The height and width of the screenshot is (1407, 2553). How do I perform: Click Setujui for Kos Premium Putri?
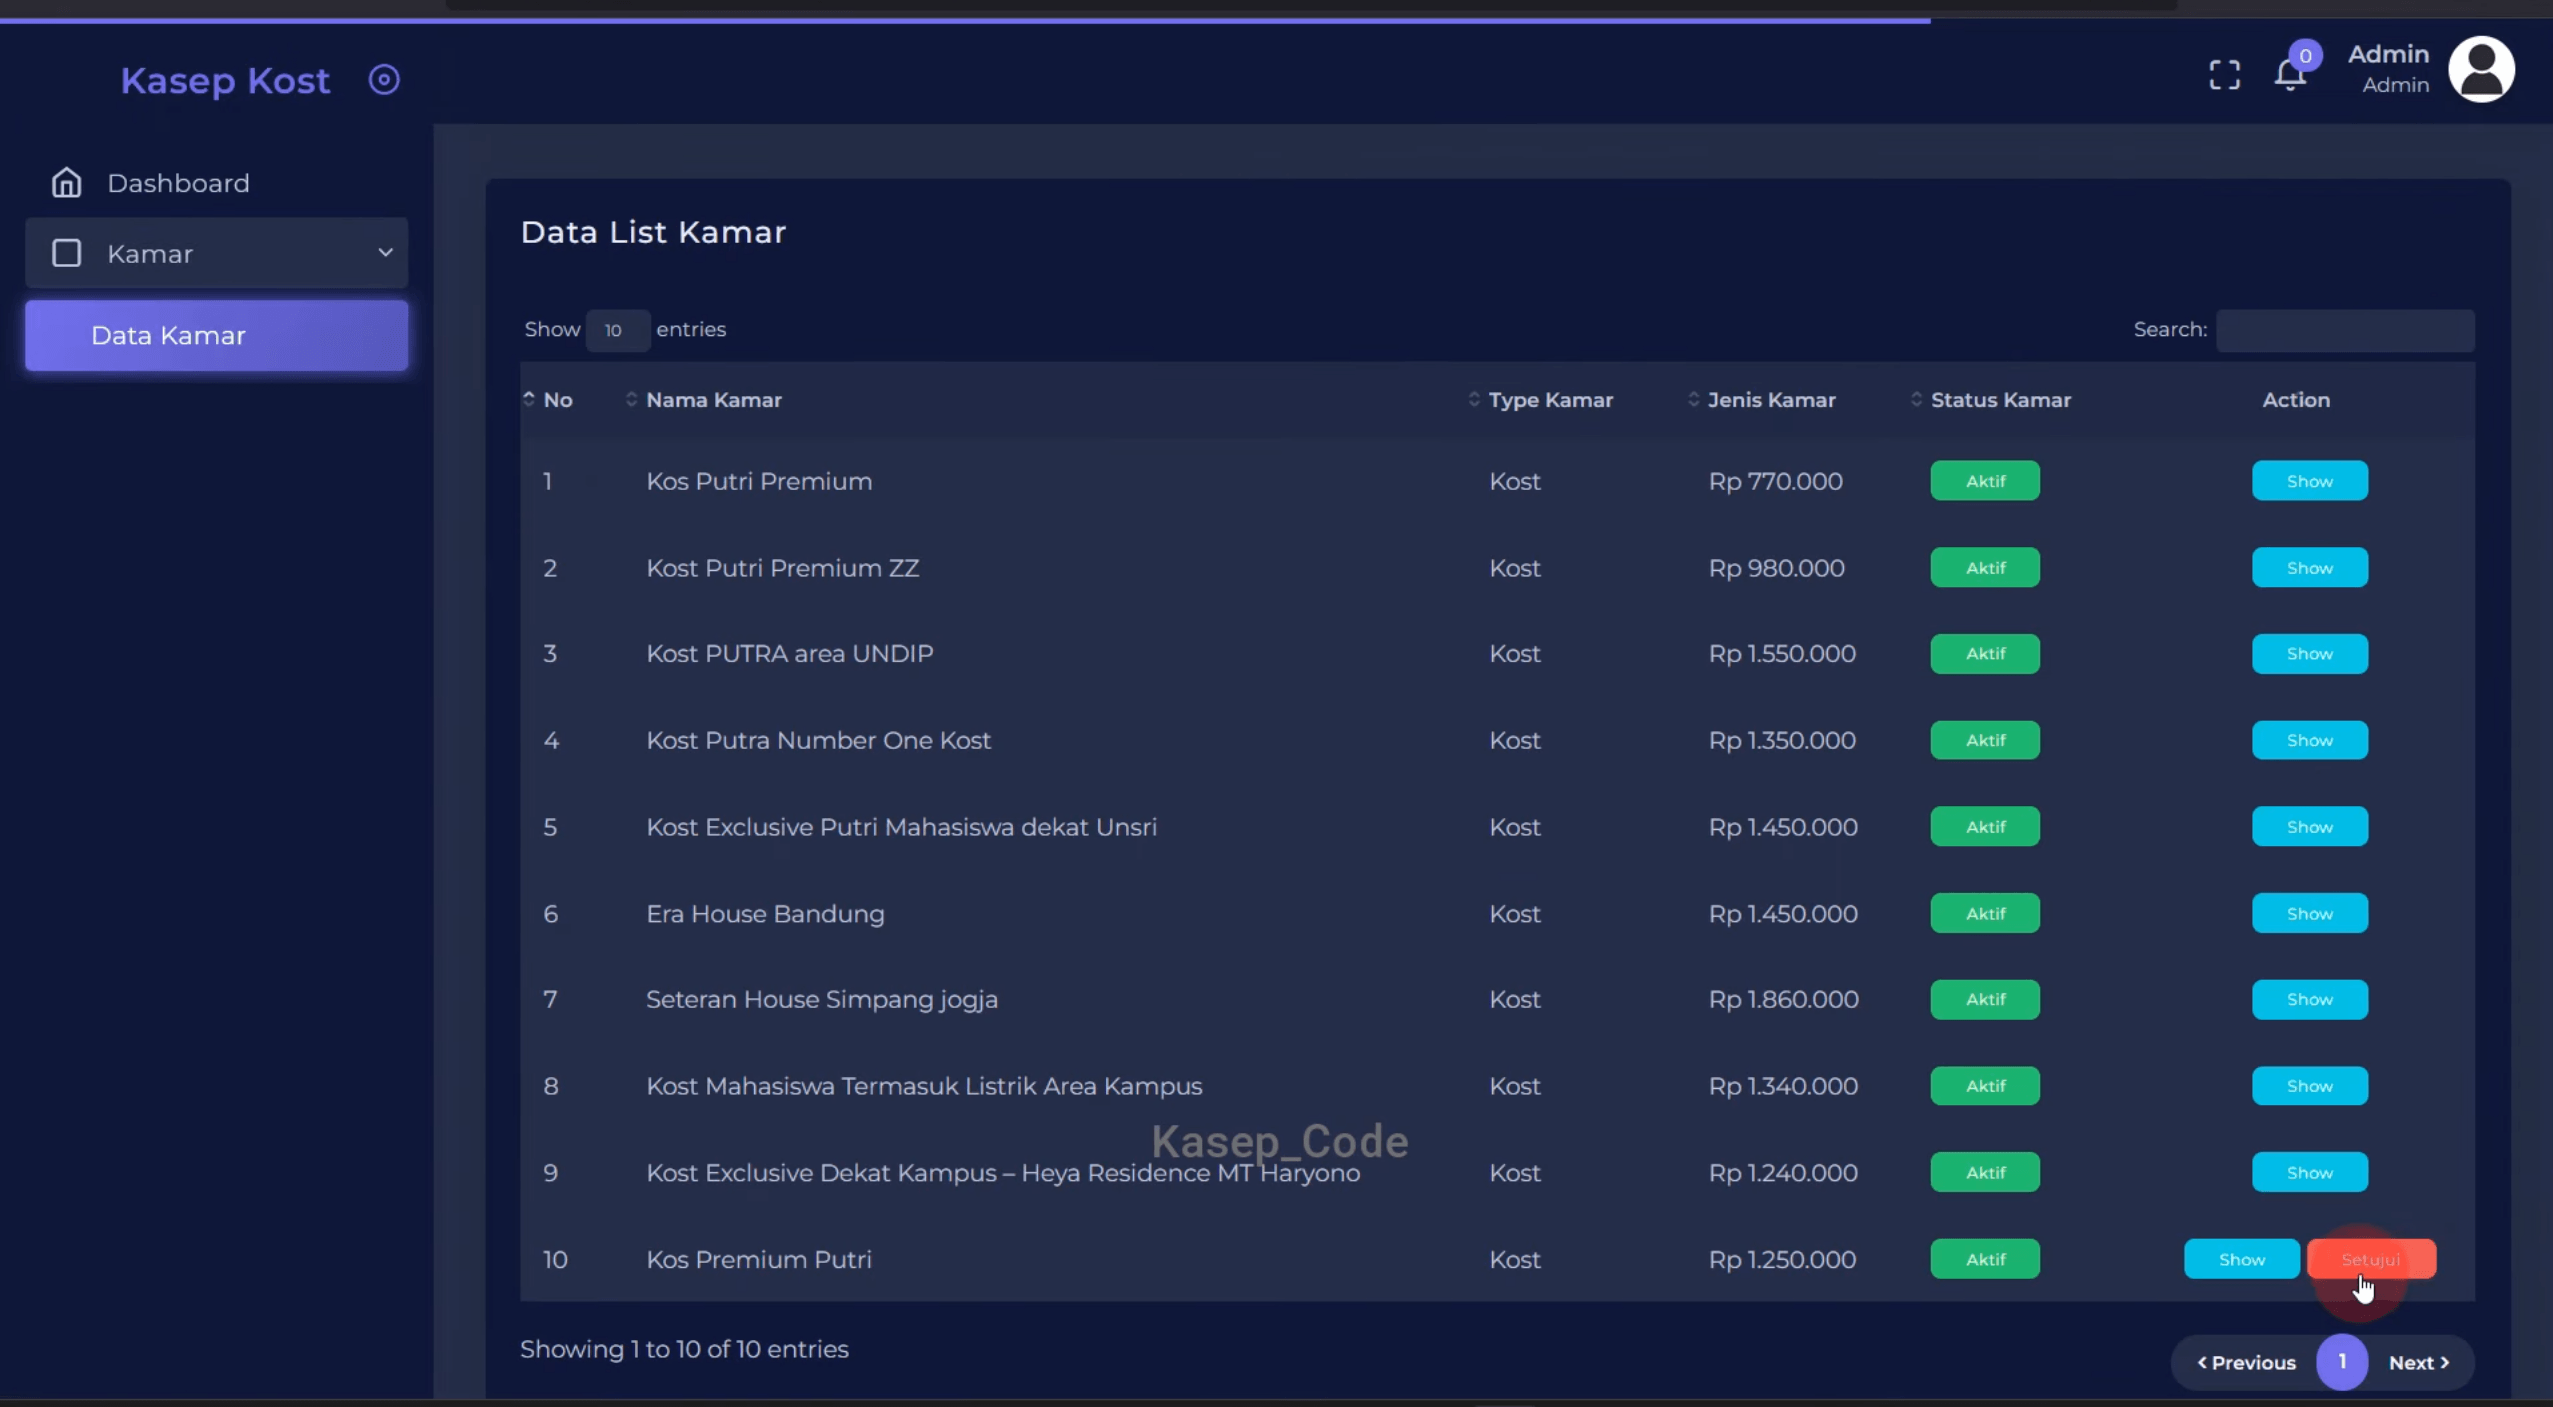click(x=2371, y=1259)
